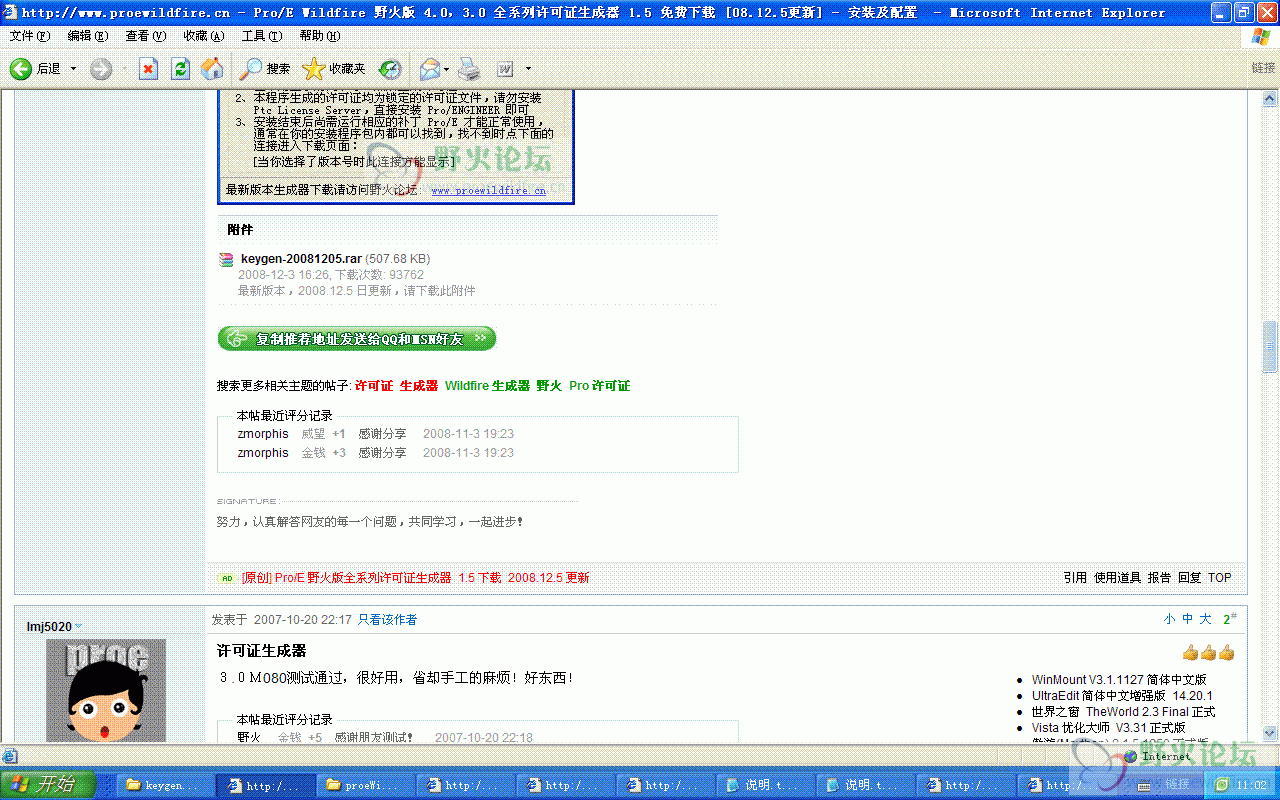Open the 工具 menu
The height and width of the screenshot is (800, 1280).
pyautogui.click(x=262, y=35)
